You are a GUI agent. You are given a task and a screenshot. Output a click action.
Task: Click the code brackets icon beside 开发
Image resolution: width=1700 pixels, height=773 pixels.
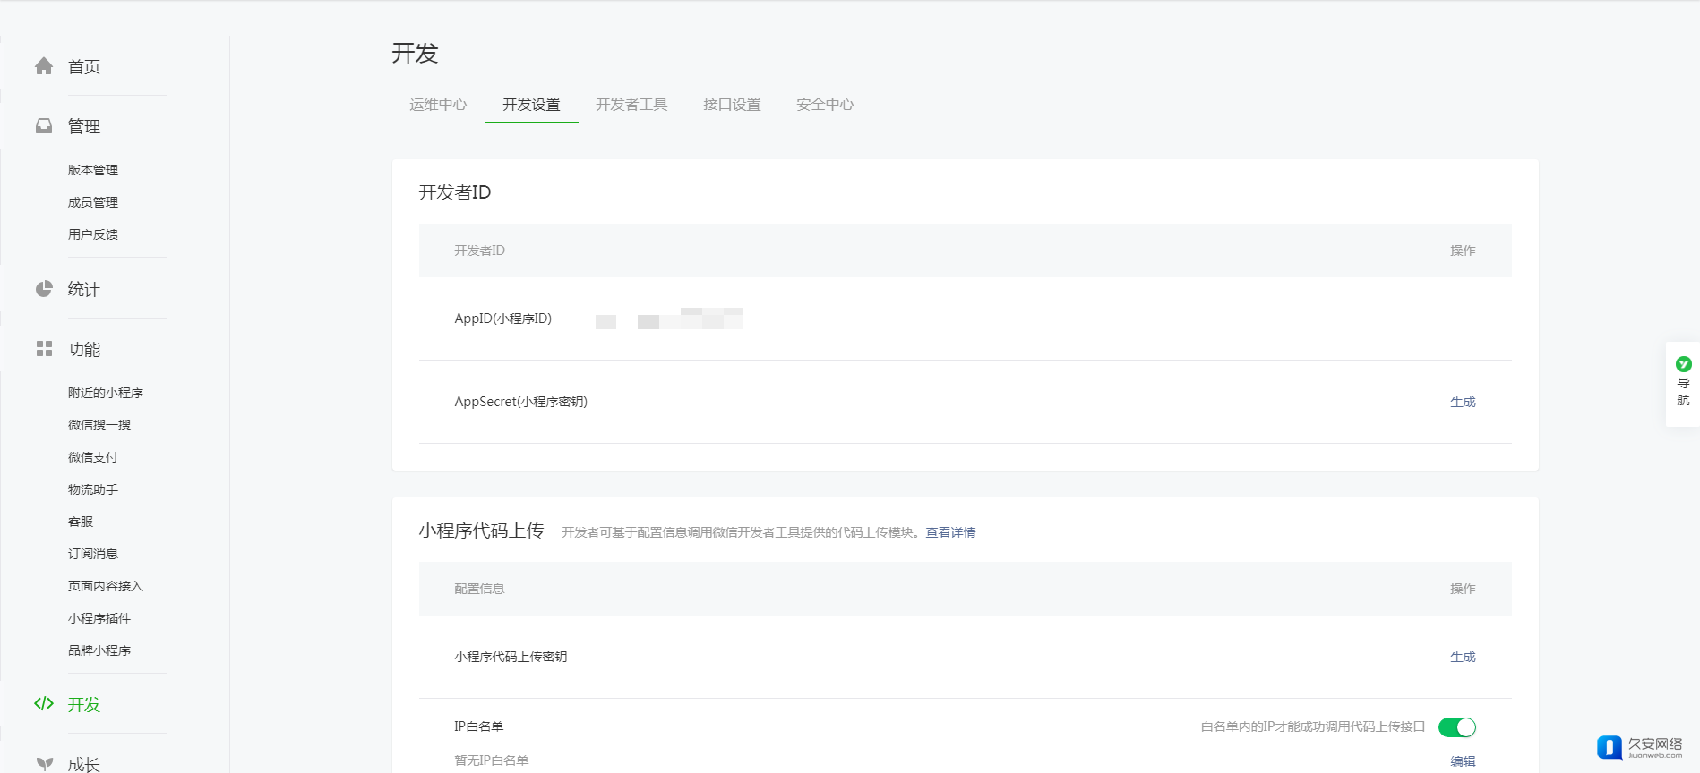(x=44, y=704)
